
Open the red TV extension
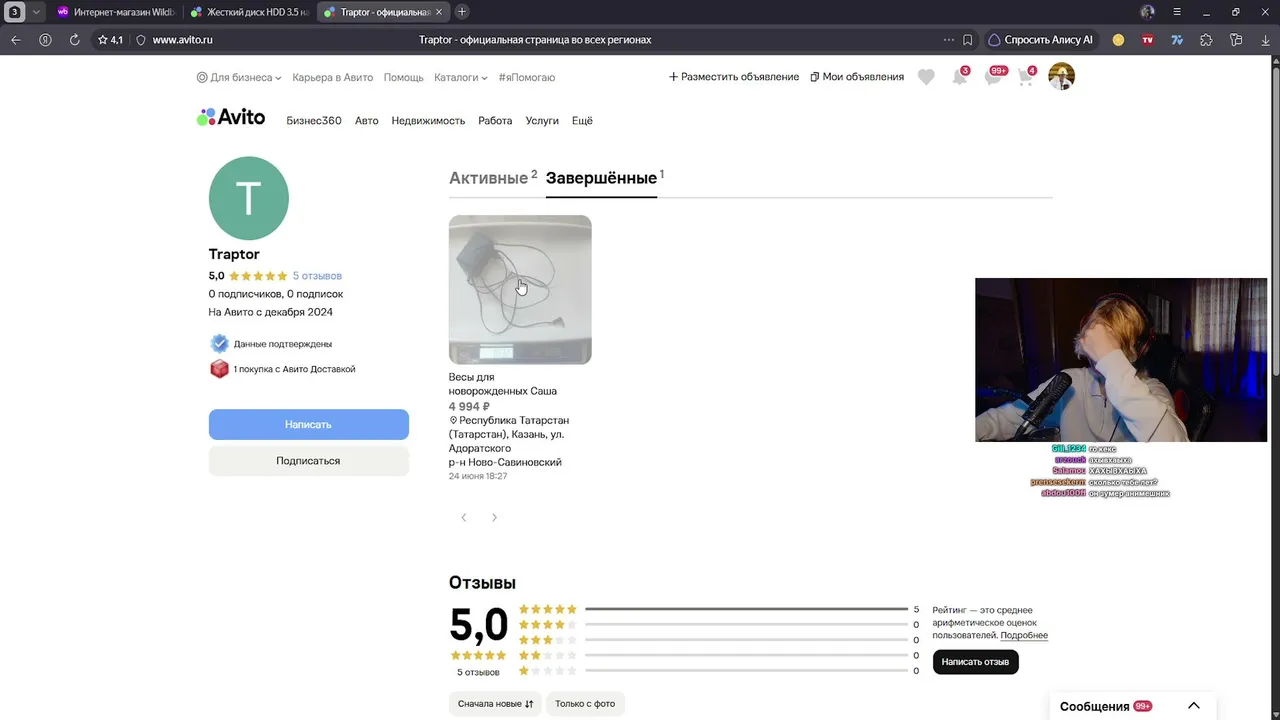[x=1147, y=40]
